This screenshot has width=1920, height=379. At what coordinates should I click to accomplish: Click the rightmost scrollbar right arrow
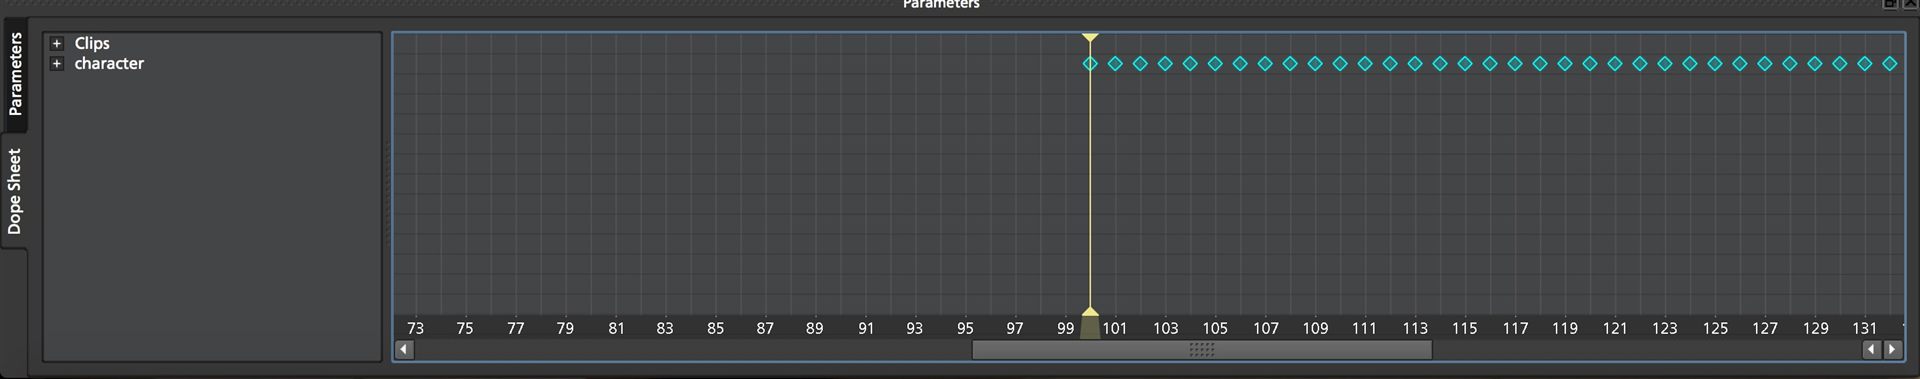[x=1892, y=349]
